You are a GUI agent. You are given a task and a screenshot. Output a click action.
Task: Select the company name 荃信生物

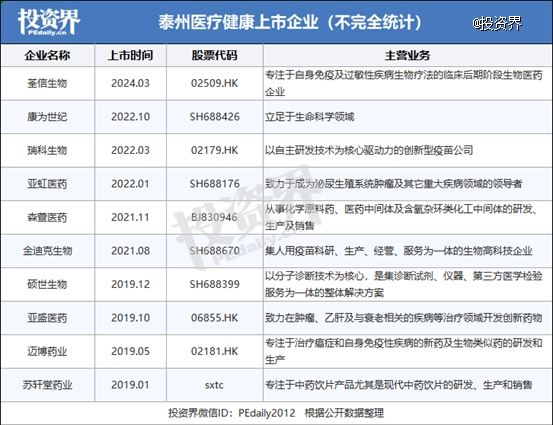(47, 83)
